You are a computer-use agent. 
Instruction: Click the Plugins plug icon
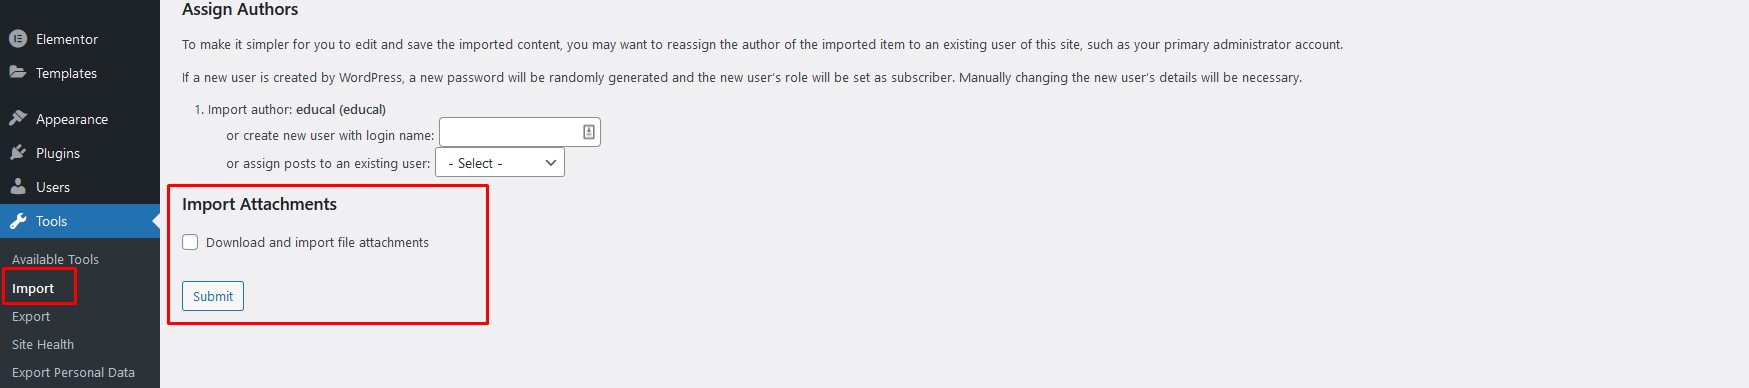pos(18,152)
